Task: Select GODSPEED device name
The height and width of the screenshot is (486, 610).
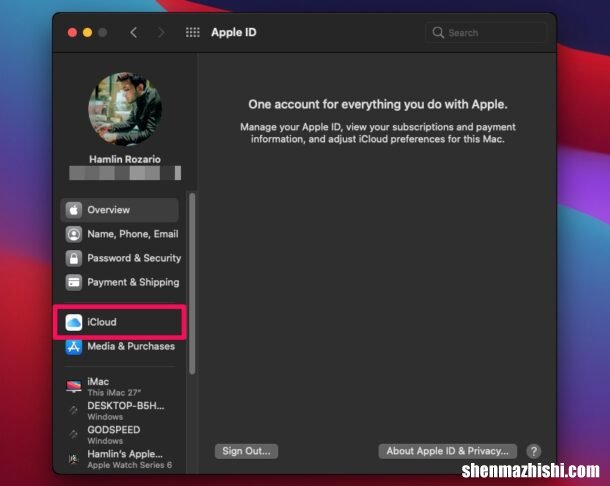Action: (114, 430)
